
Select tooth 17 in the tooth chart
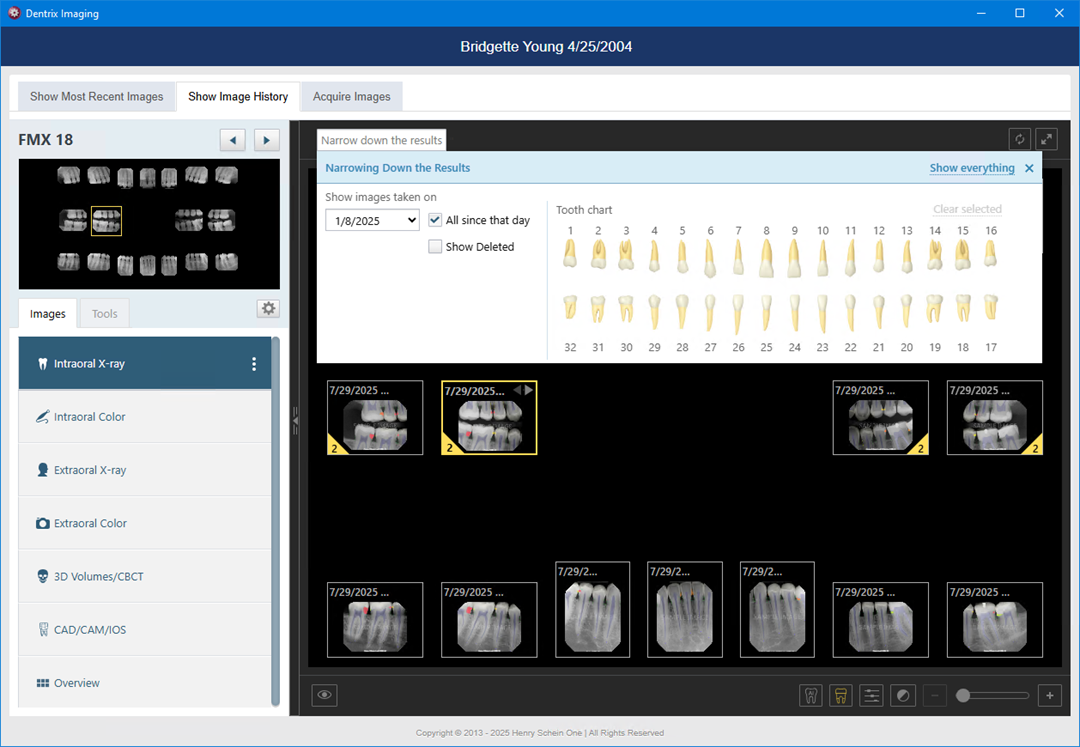(x=990, y=308)
